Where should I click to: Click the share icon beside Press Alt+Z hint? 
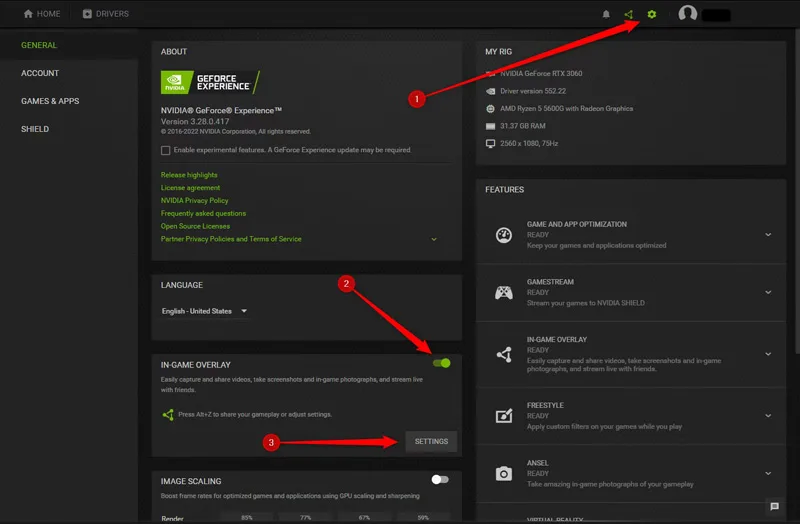(x=168, y=415)
